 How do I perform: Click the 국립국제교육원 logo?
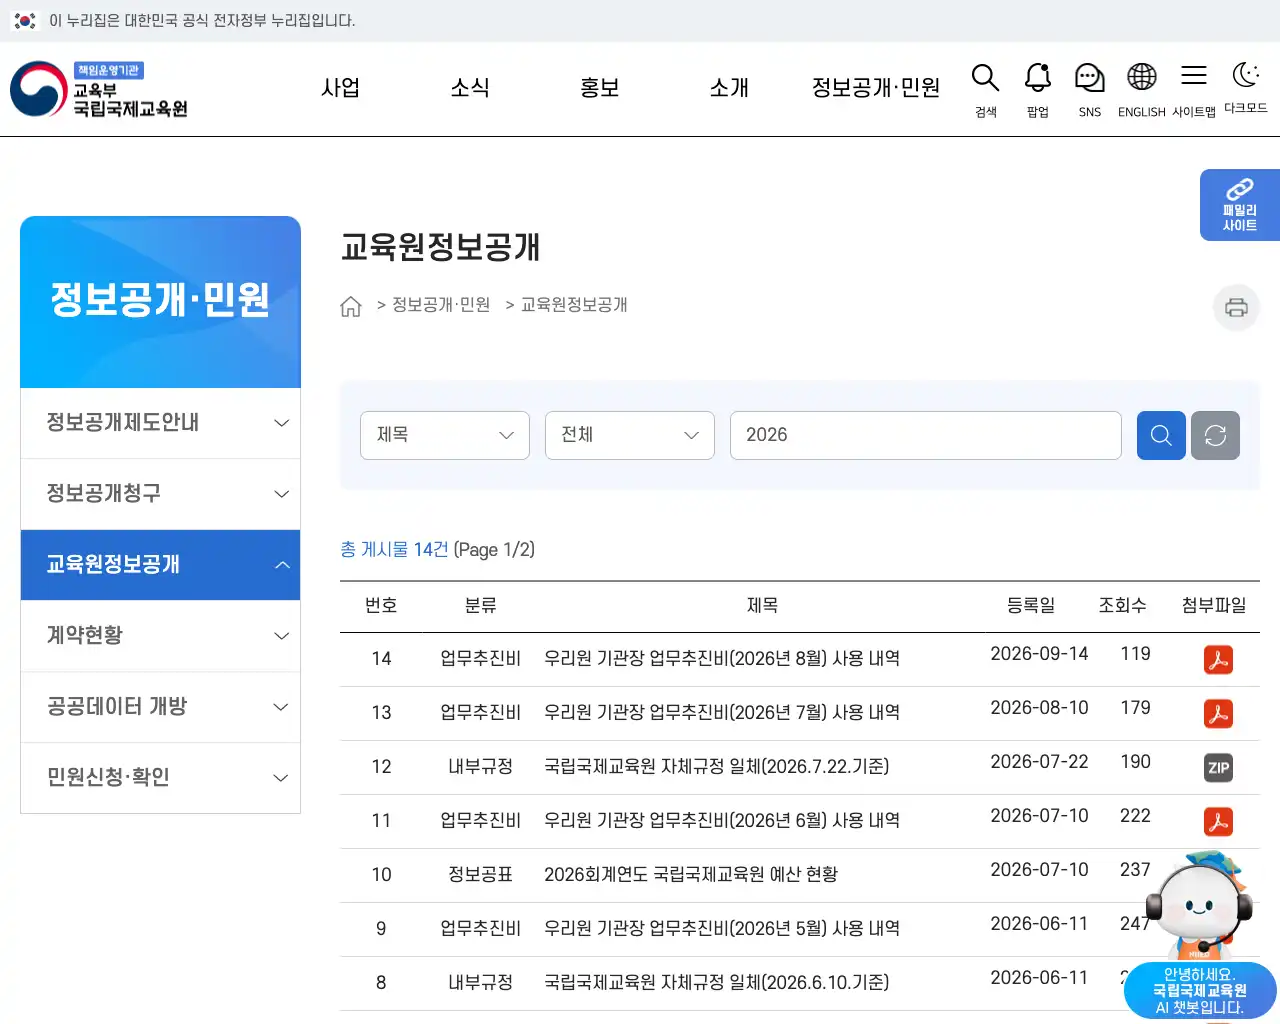click(x=100, y=90)
